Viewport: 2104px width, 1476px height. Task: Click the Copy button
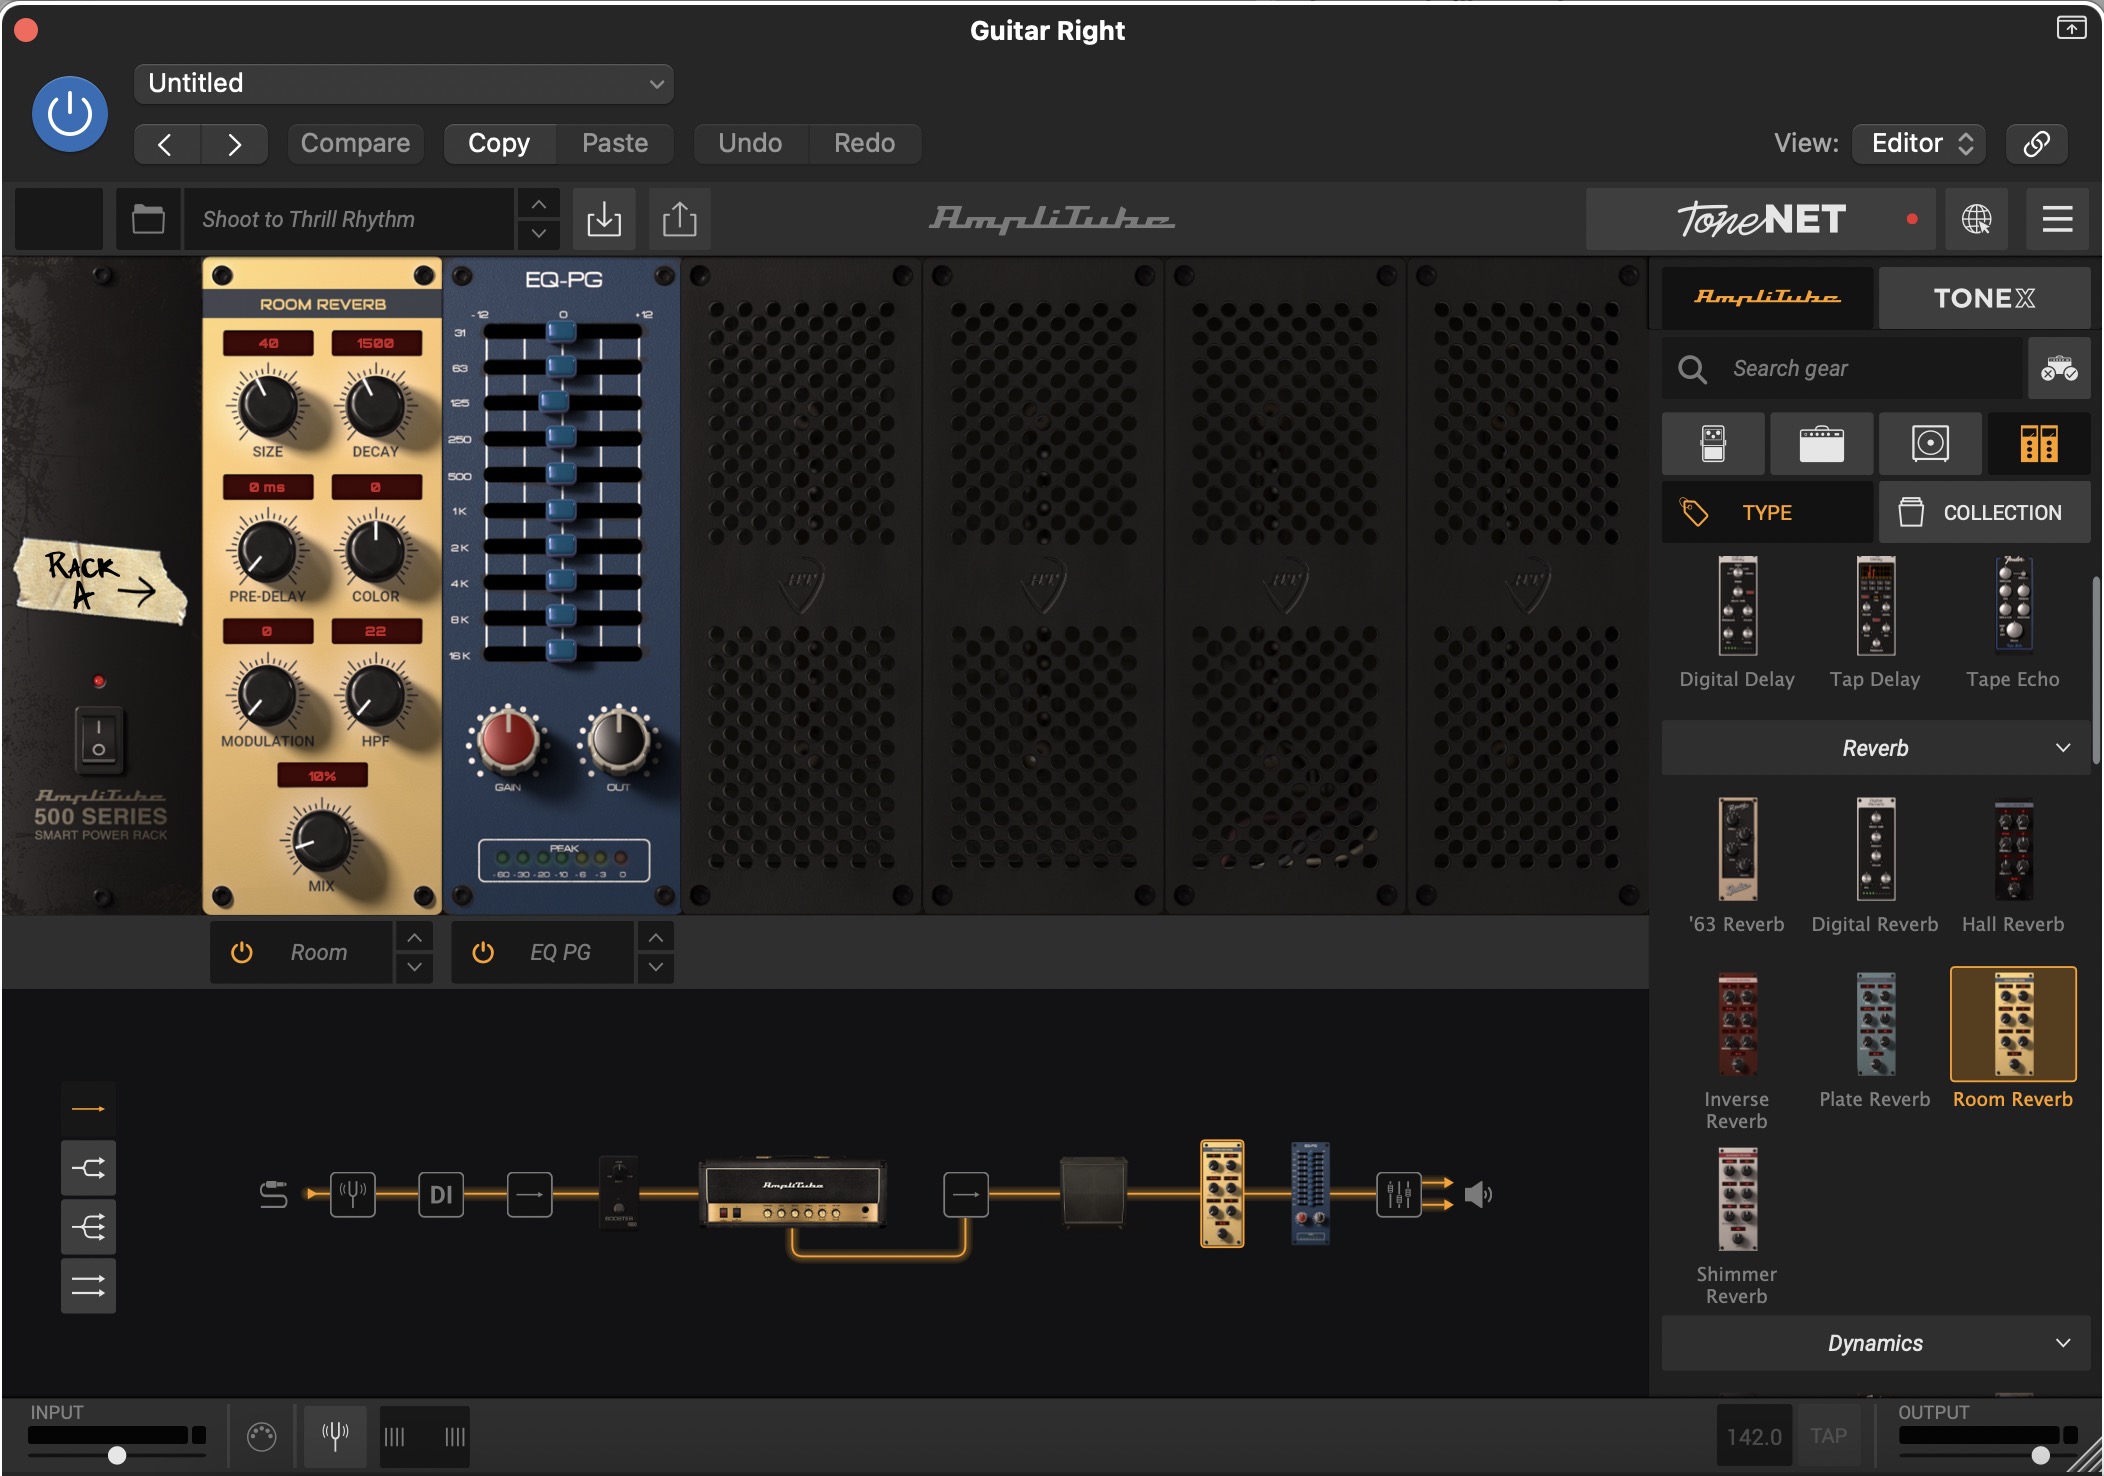(499, 143)
